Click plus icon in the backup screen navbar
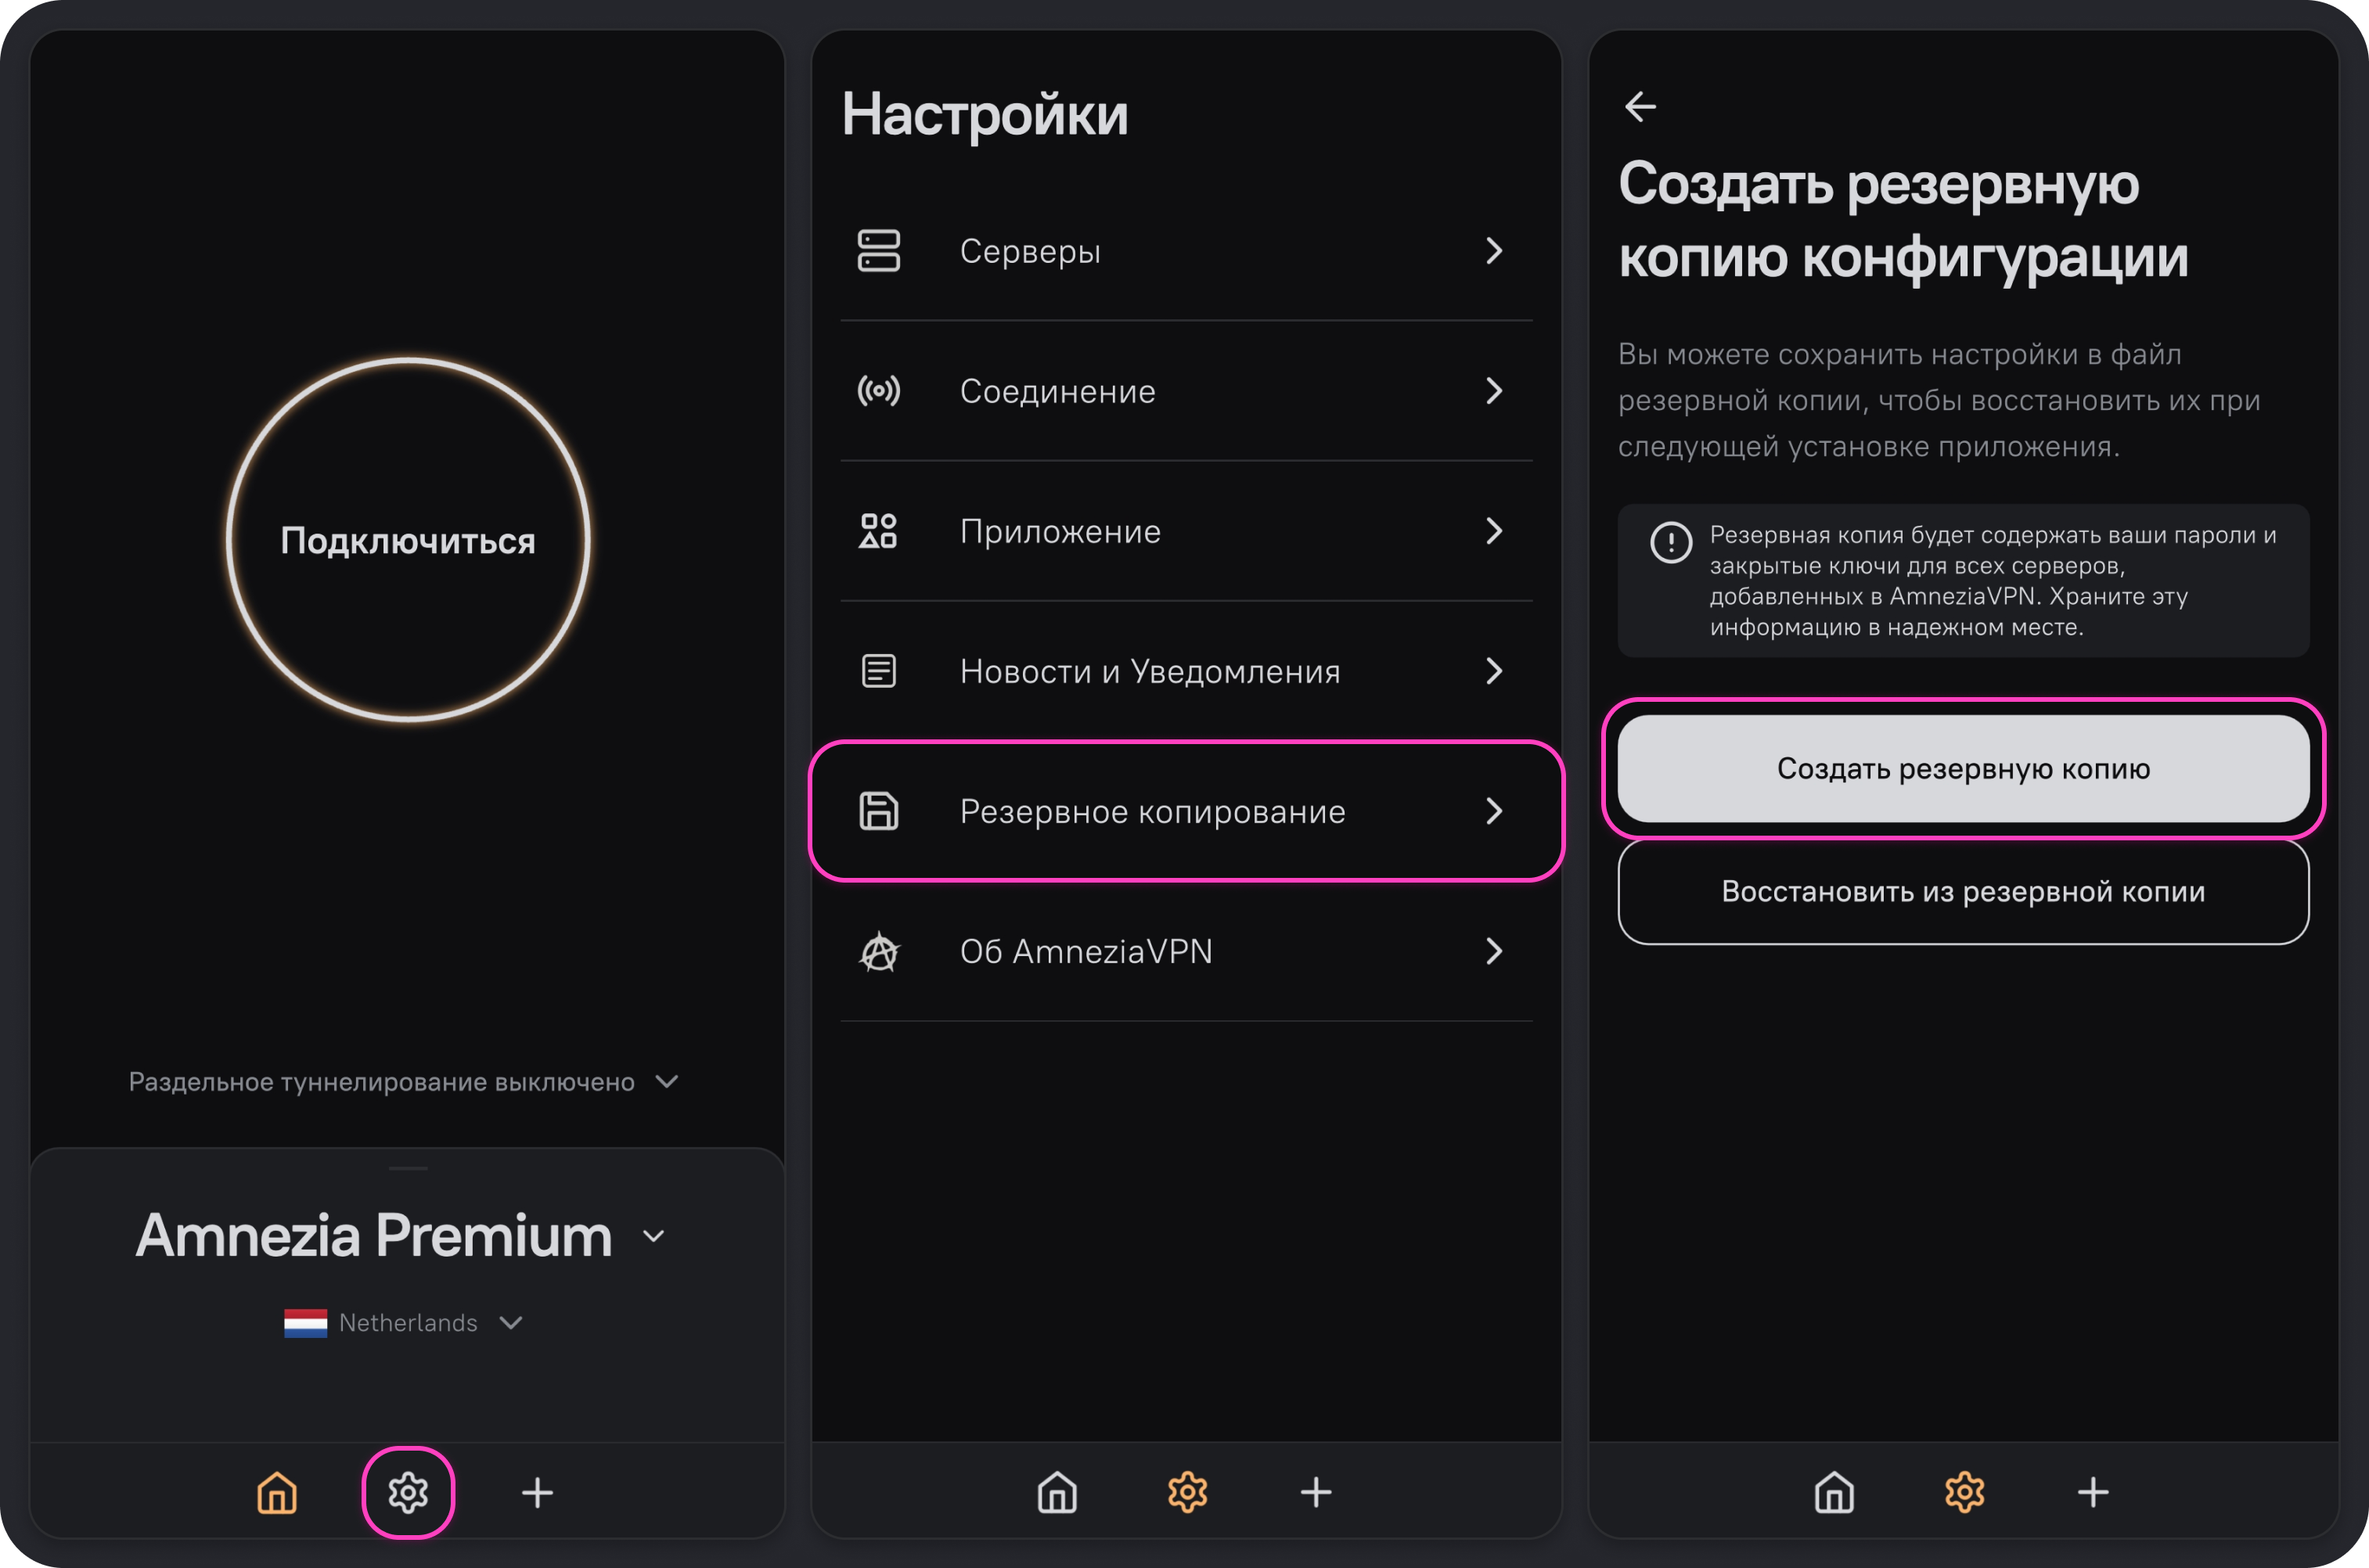2369x1568 pixels. pos(2093,1492)
